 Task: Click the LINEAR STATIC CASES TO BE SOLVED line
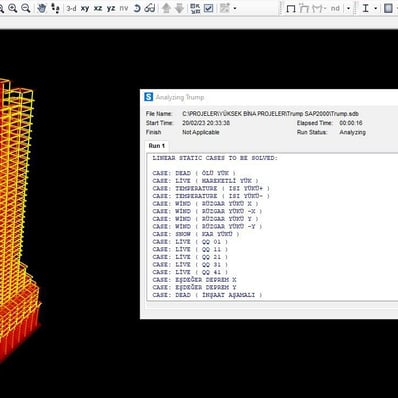(215, 158)
